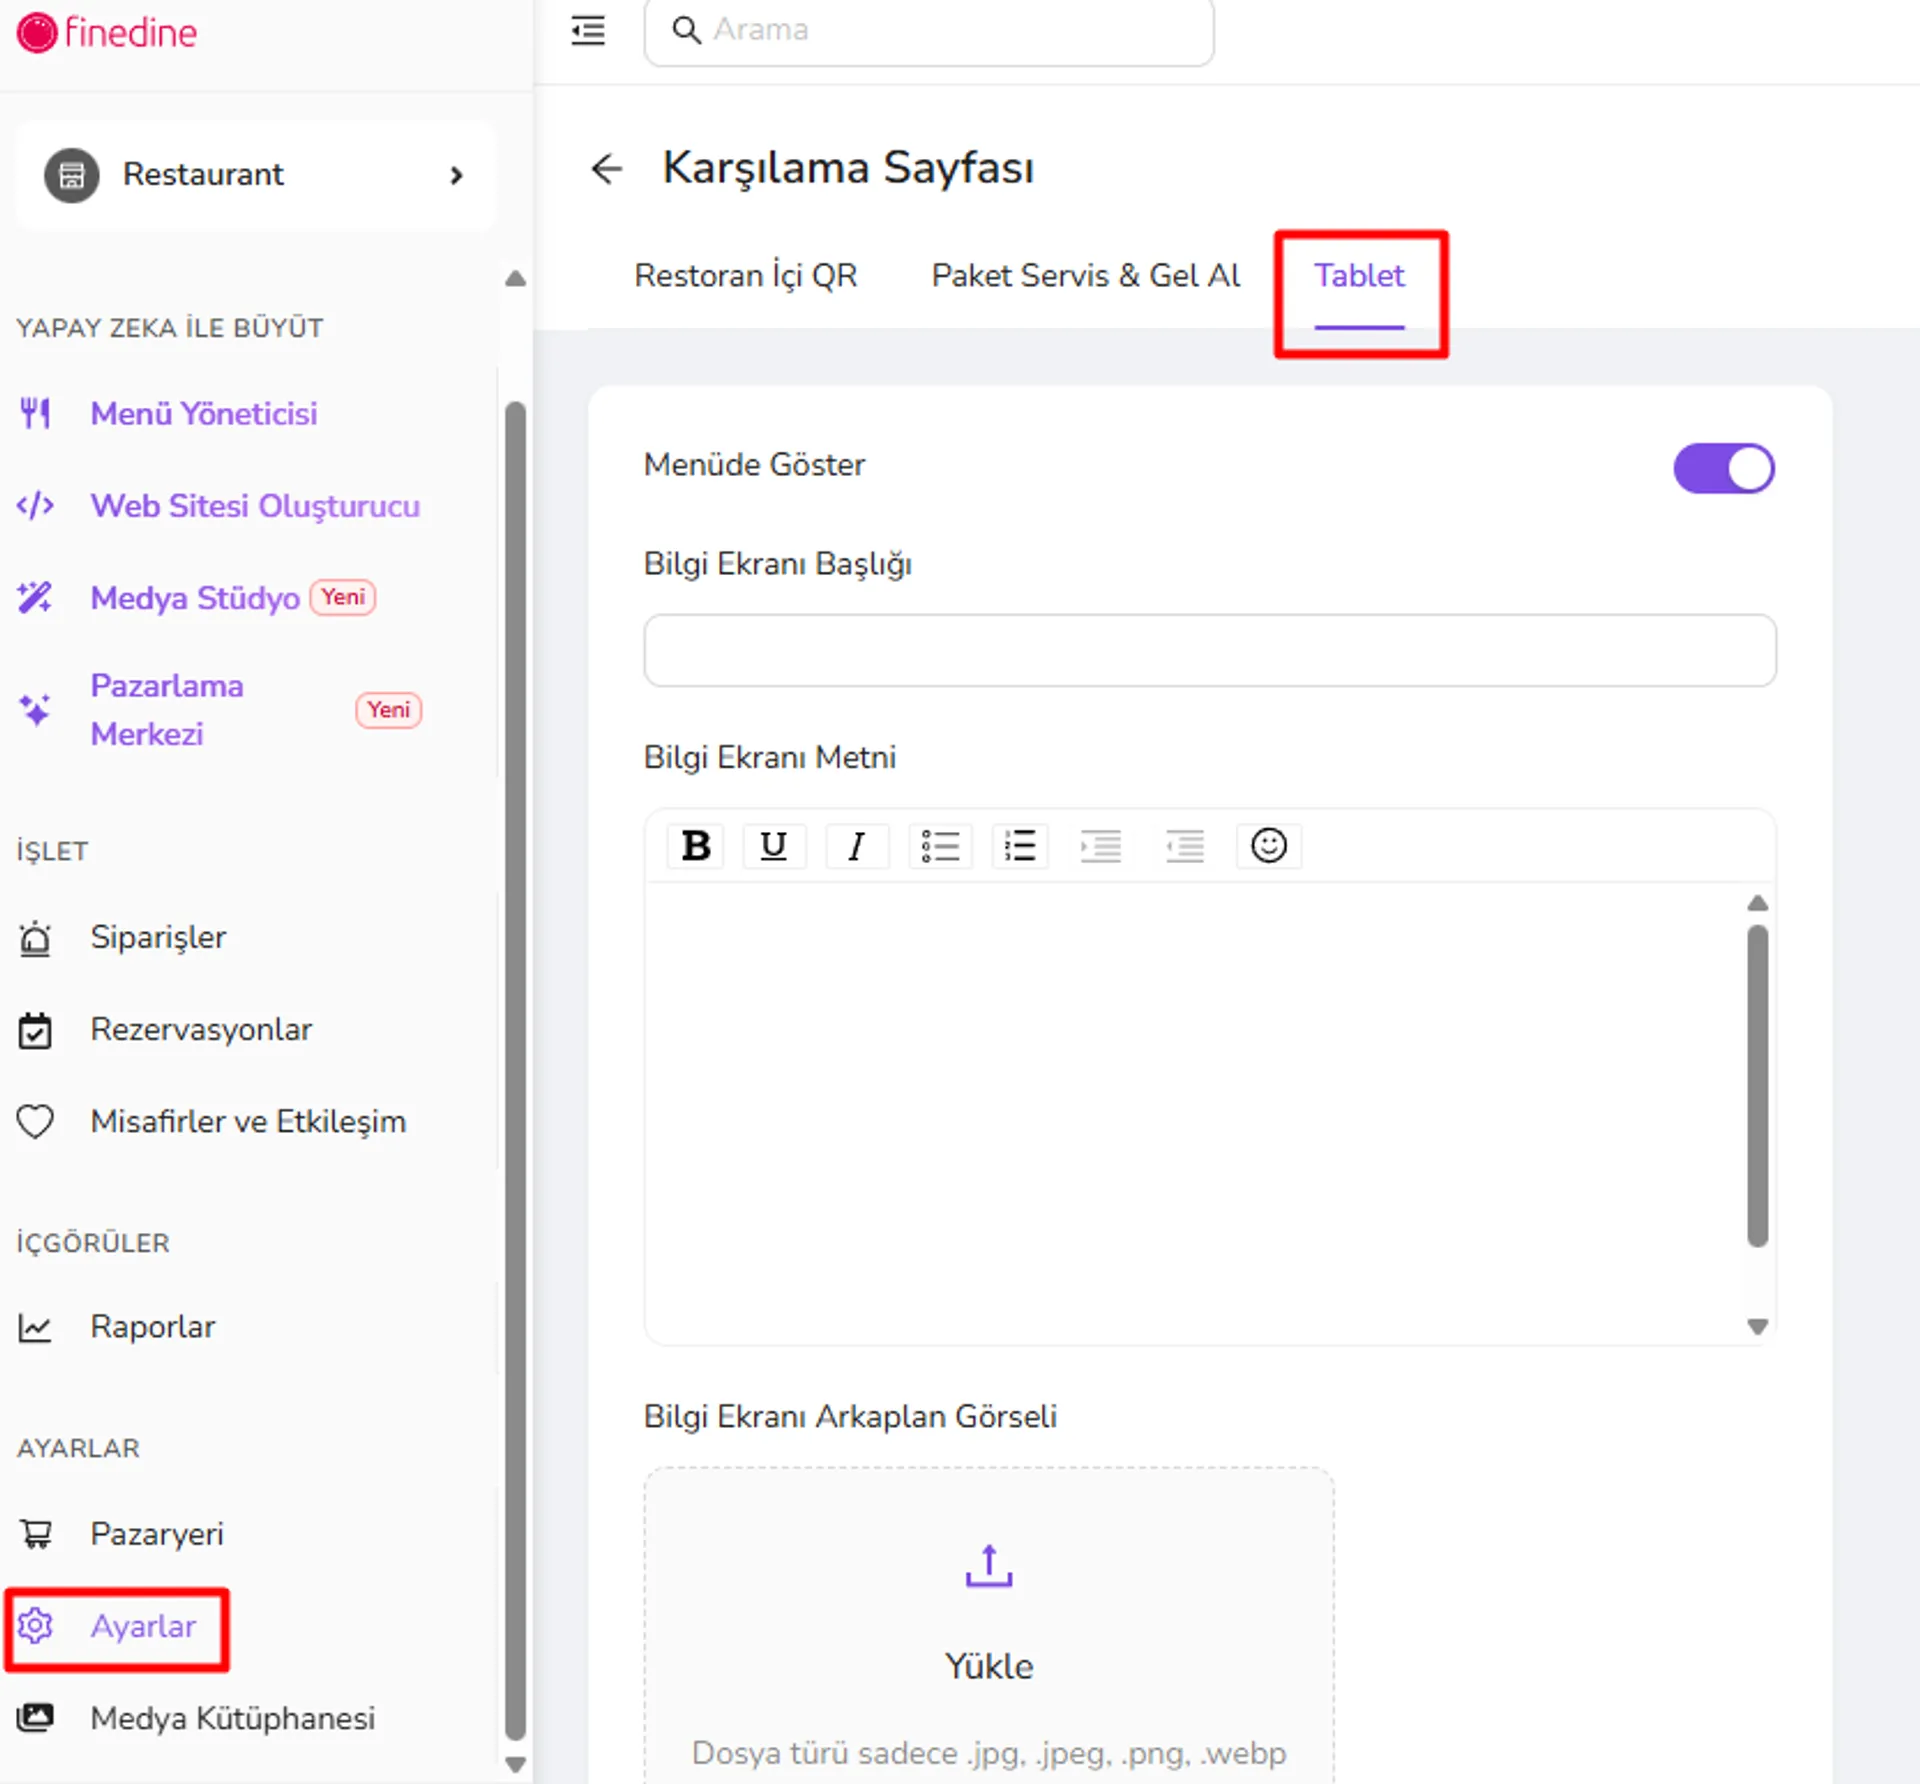Collapse sidebar with the menu icon
Screen dimensions: 1920x1784
coord(588,31)
